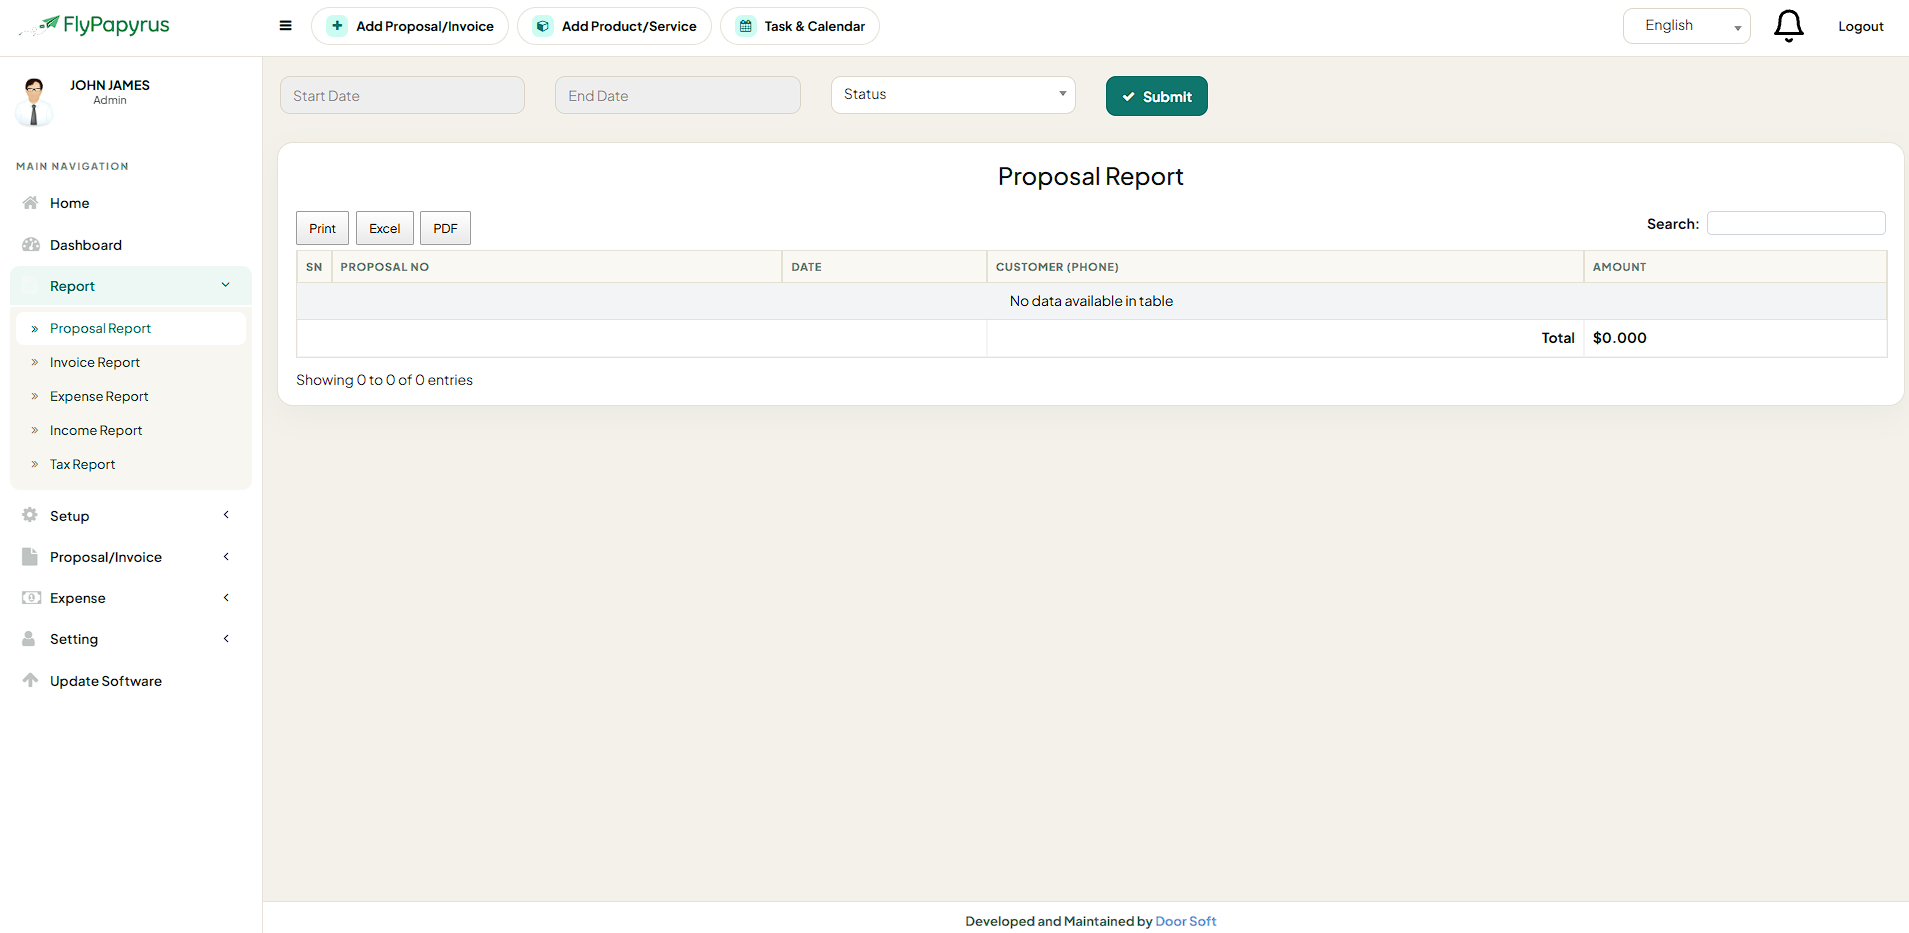Export table with PDF button

coord(445,228)
